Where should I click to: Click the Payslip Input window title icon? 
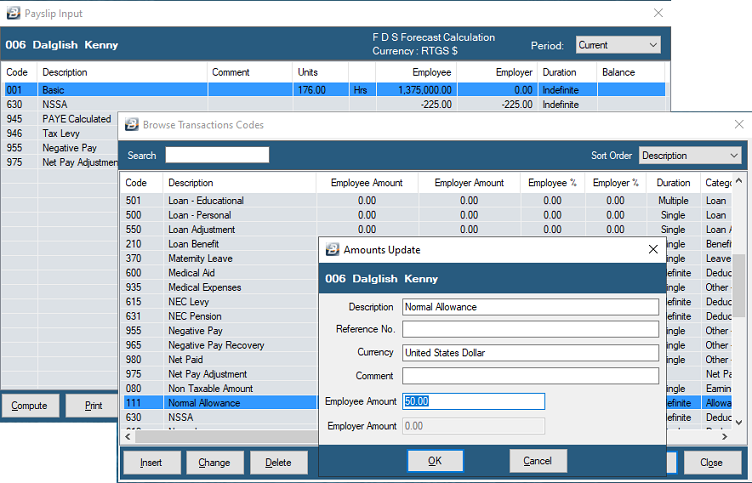[13, 13]
